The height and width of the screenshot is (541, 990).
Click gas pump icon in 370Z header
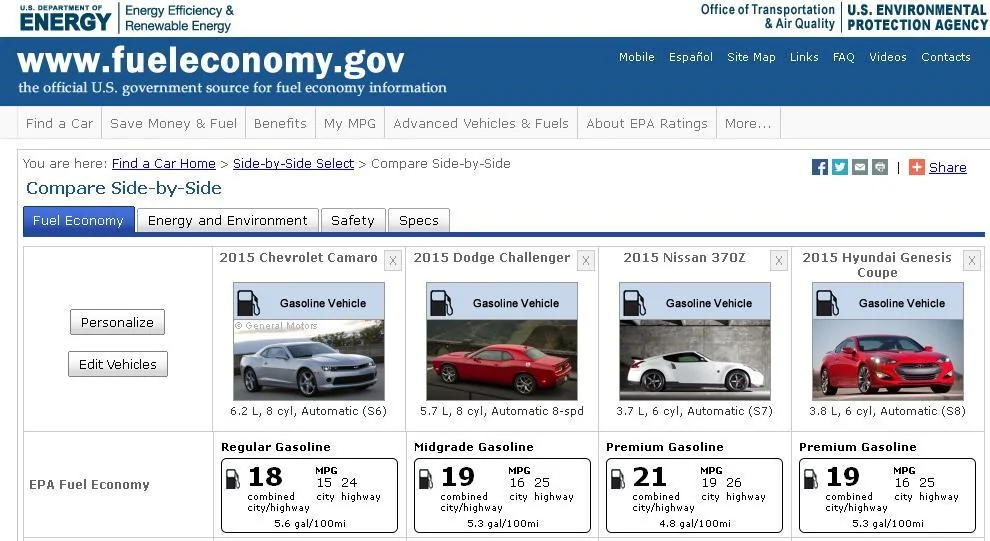[x=635, y=303]
